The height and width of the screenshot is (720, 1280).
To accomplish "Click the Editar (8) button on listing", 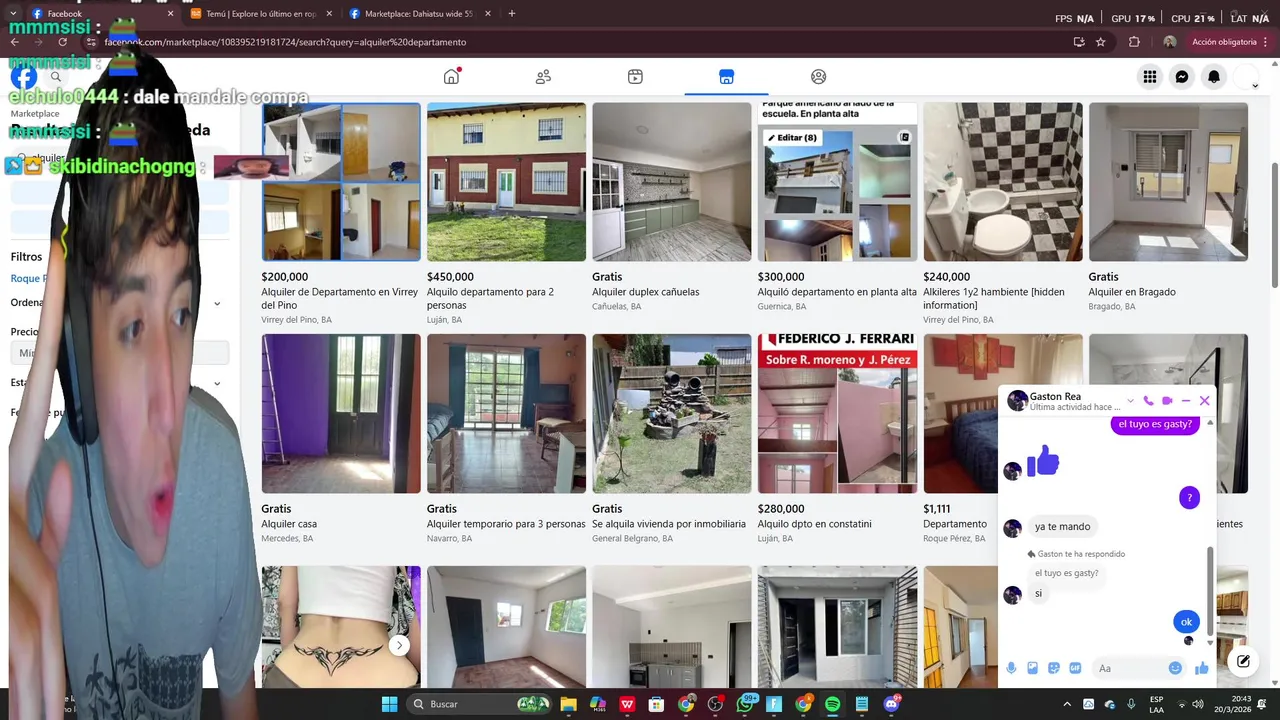I will [x=792, y=137].
